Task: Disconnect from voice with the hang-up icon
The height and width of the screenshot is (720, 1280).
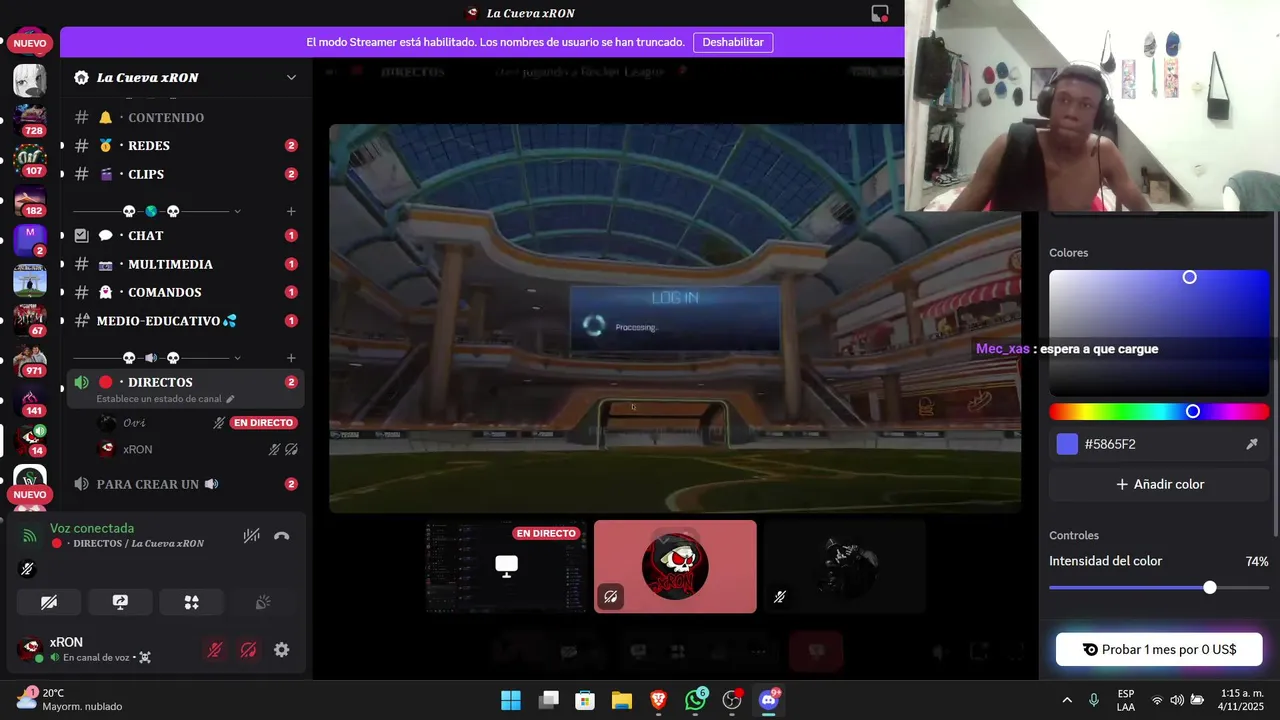Action: click(282, 536)
